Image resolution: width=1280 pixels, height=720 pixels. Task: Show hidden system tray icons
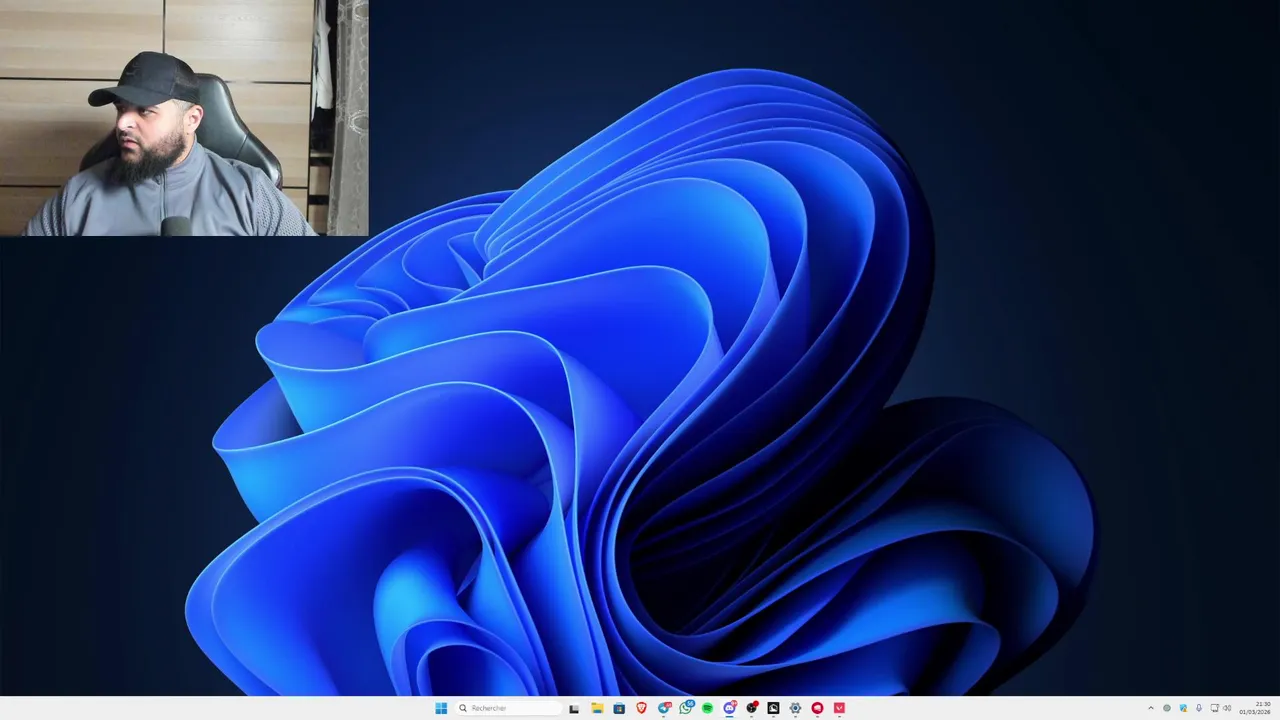pyautogui.click(x=1151, y=708)
